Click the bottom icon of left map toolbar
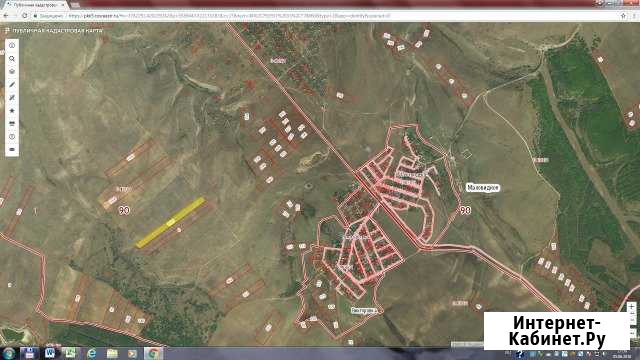640x360 pixels. (x=12, y=149)
